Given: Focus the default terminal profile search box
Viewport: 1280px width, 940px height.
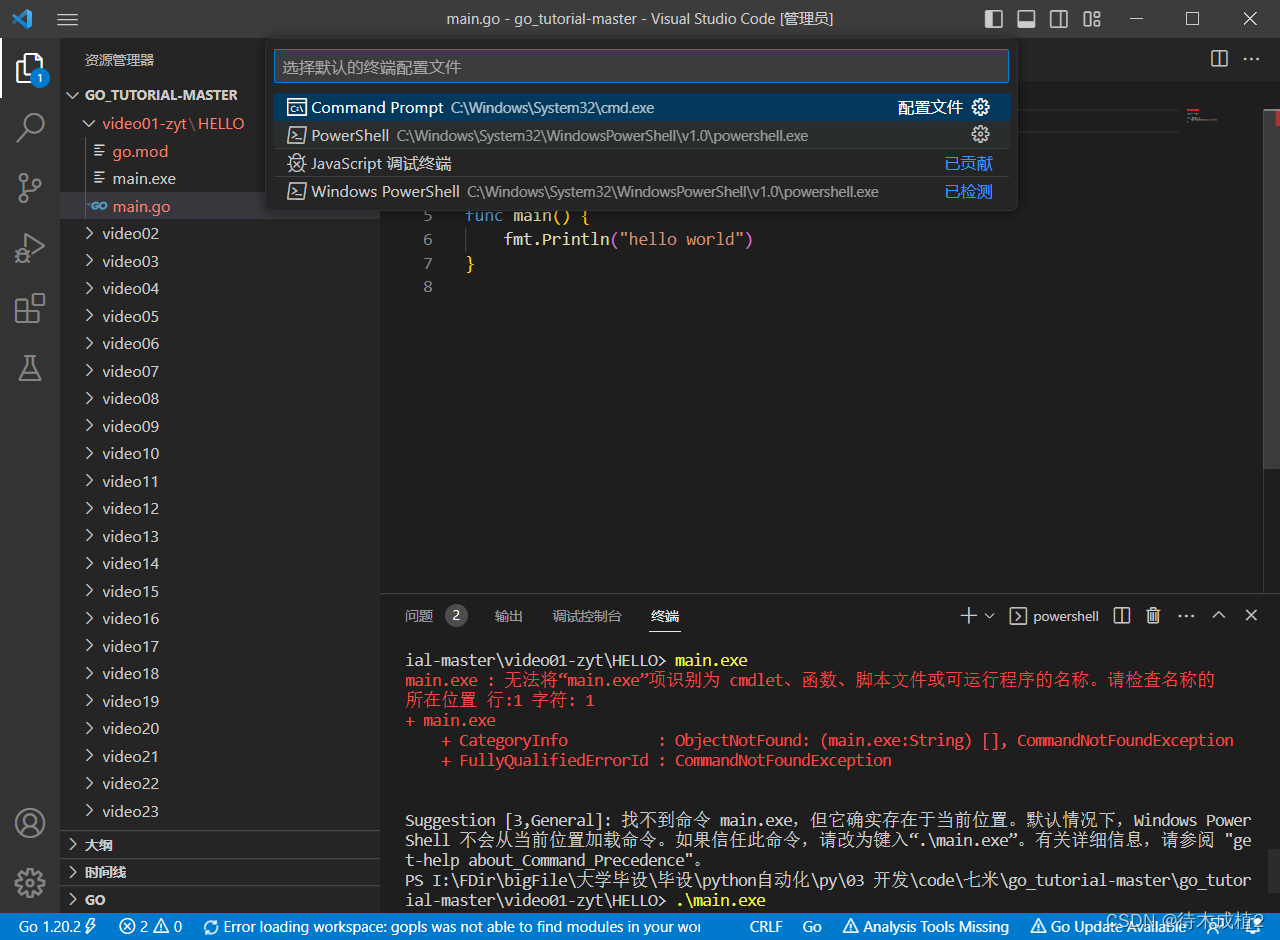Looking at the screenshot, I should coord(641,67).
